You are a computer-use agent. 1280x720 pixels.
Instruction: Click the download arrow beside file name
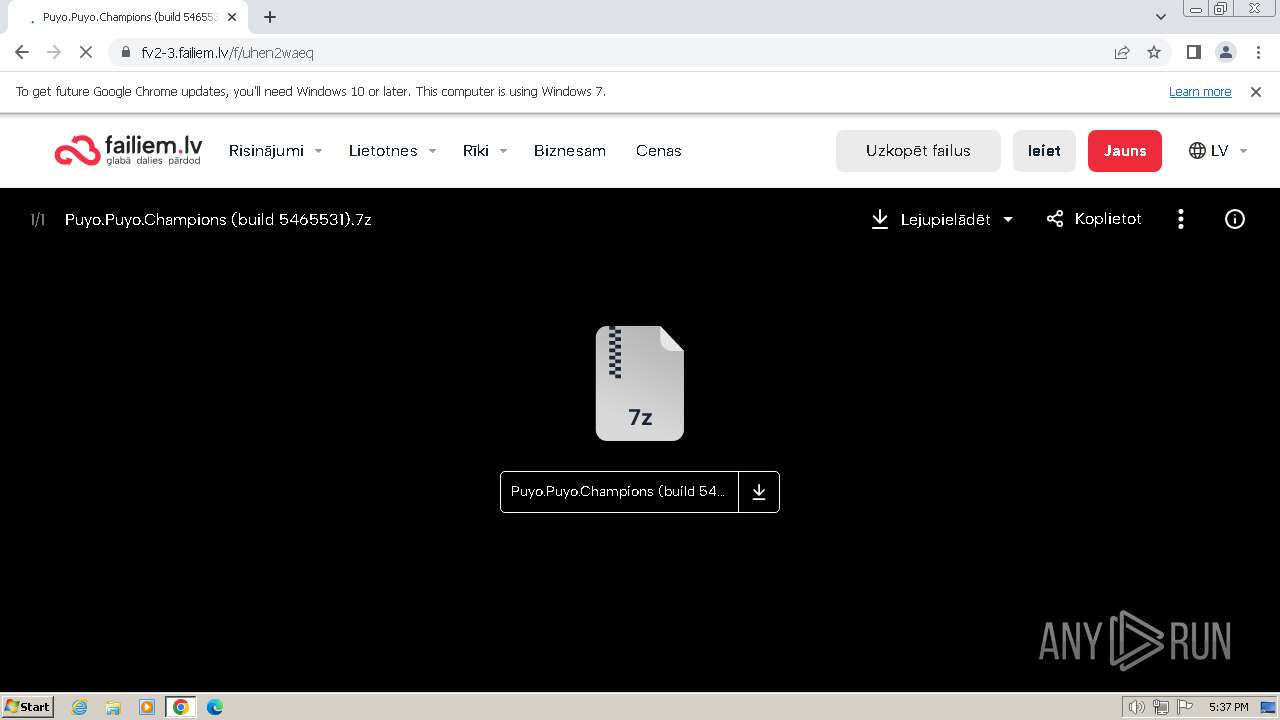tap(759, 492)
